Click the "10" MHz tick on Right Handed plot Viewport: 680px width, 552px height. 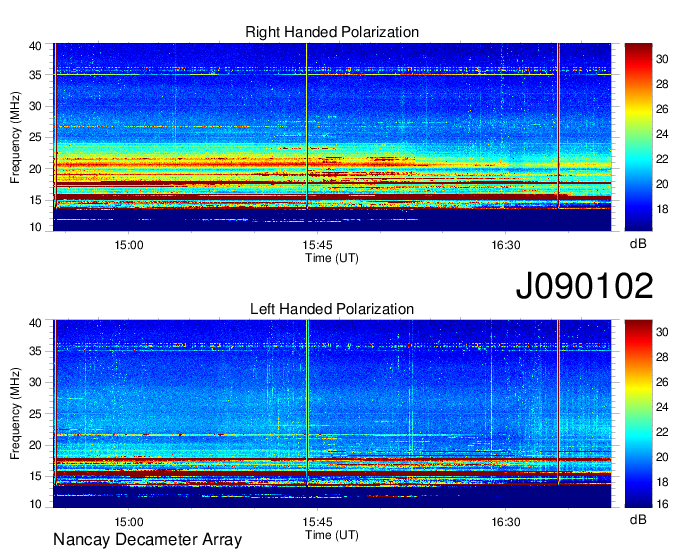pos(35,227)
